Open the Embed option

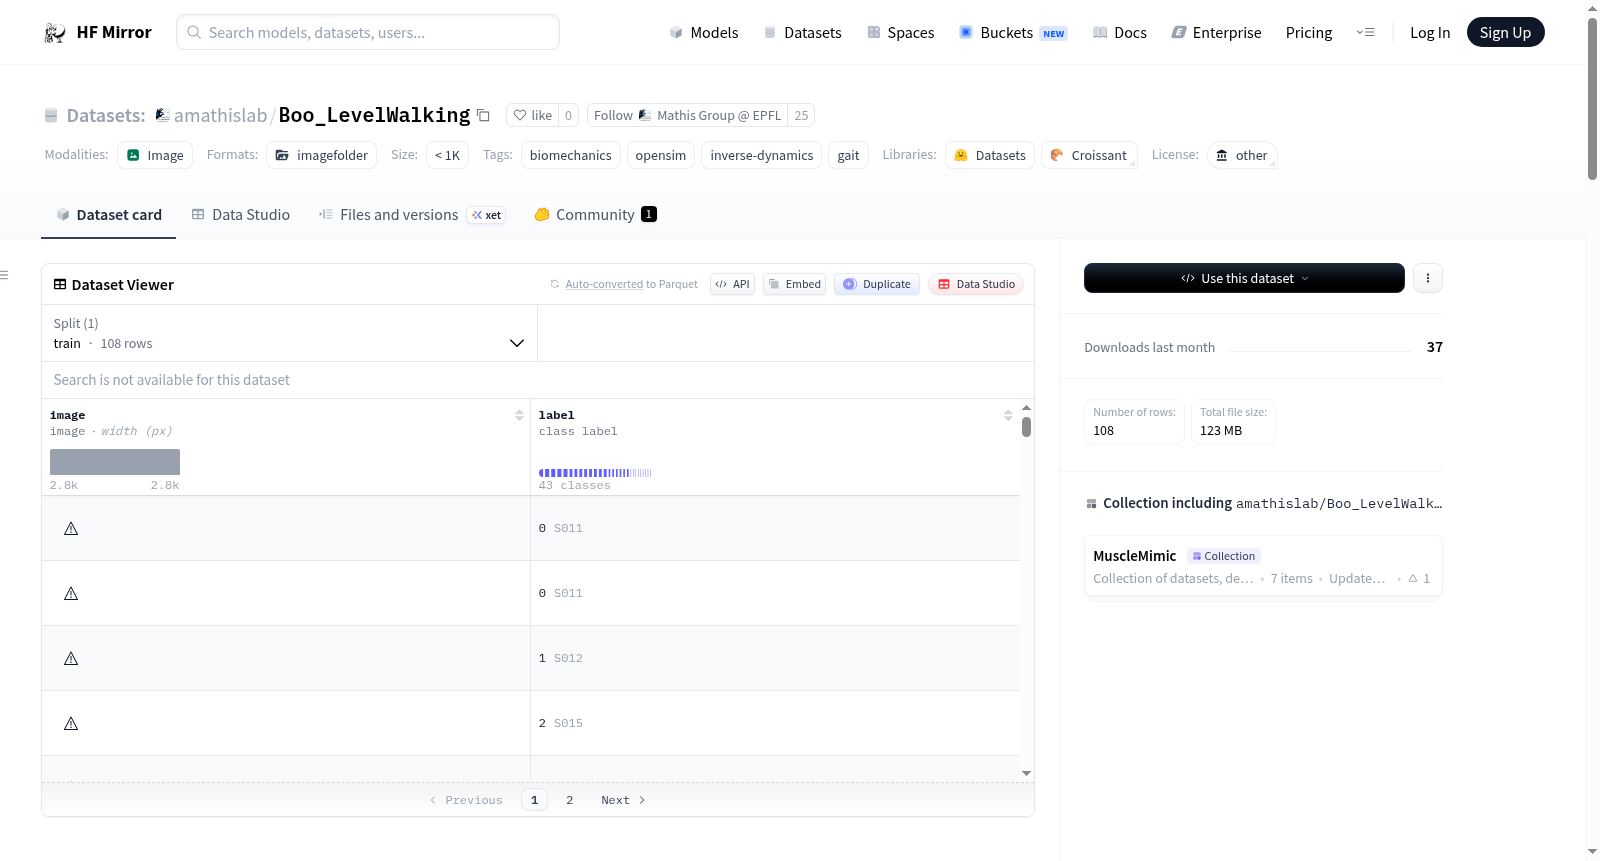pos(795,284)
